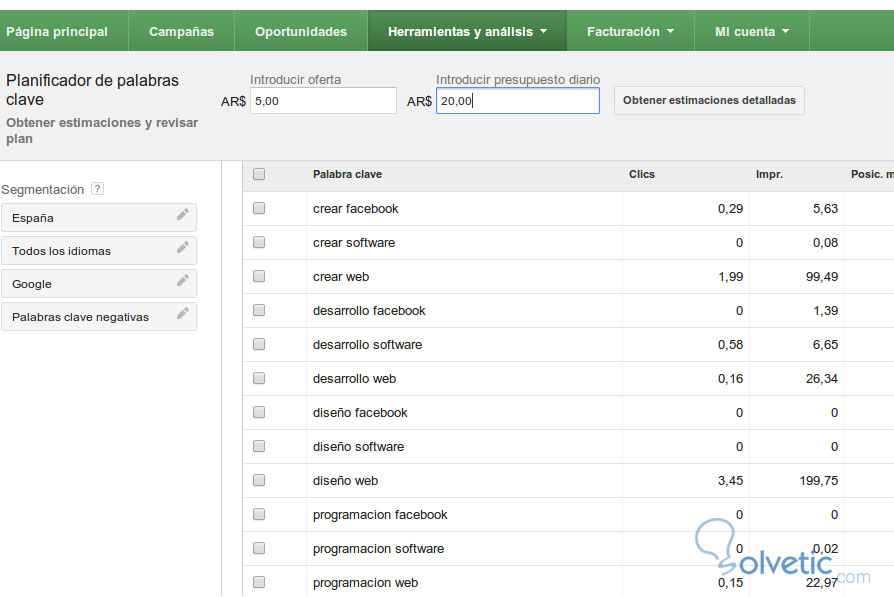Click impressions value 26,34

822,379
